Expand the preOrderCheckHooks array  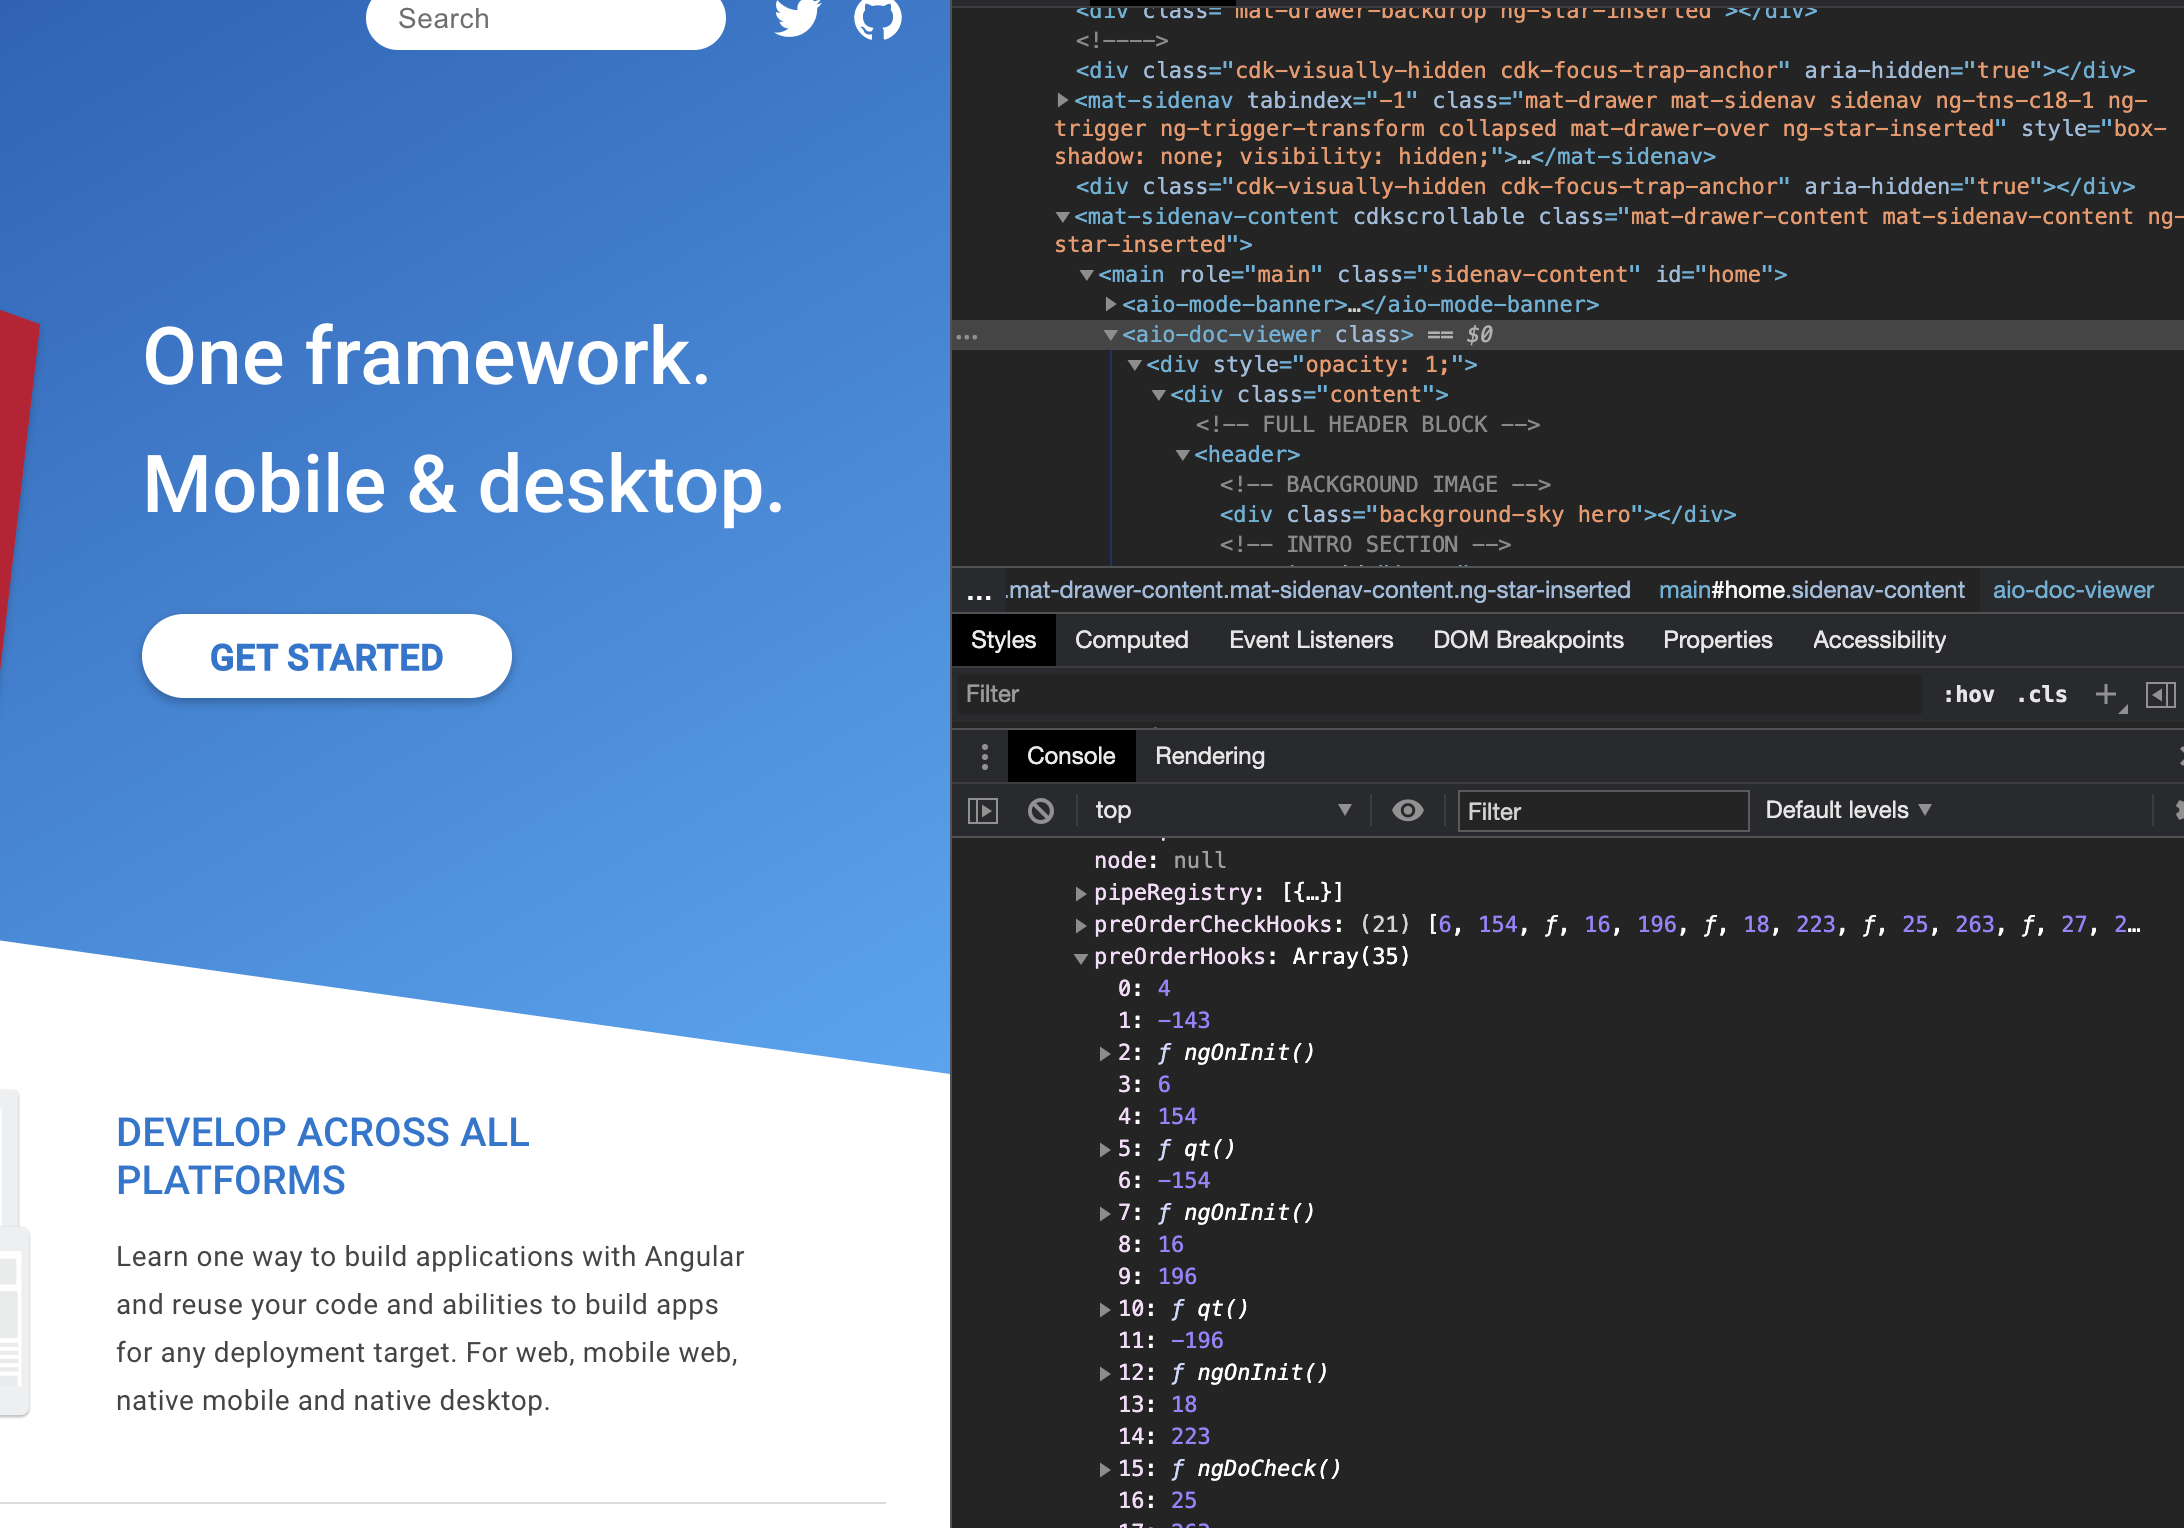click(1081, 924)
